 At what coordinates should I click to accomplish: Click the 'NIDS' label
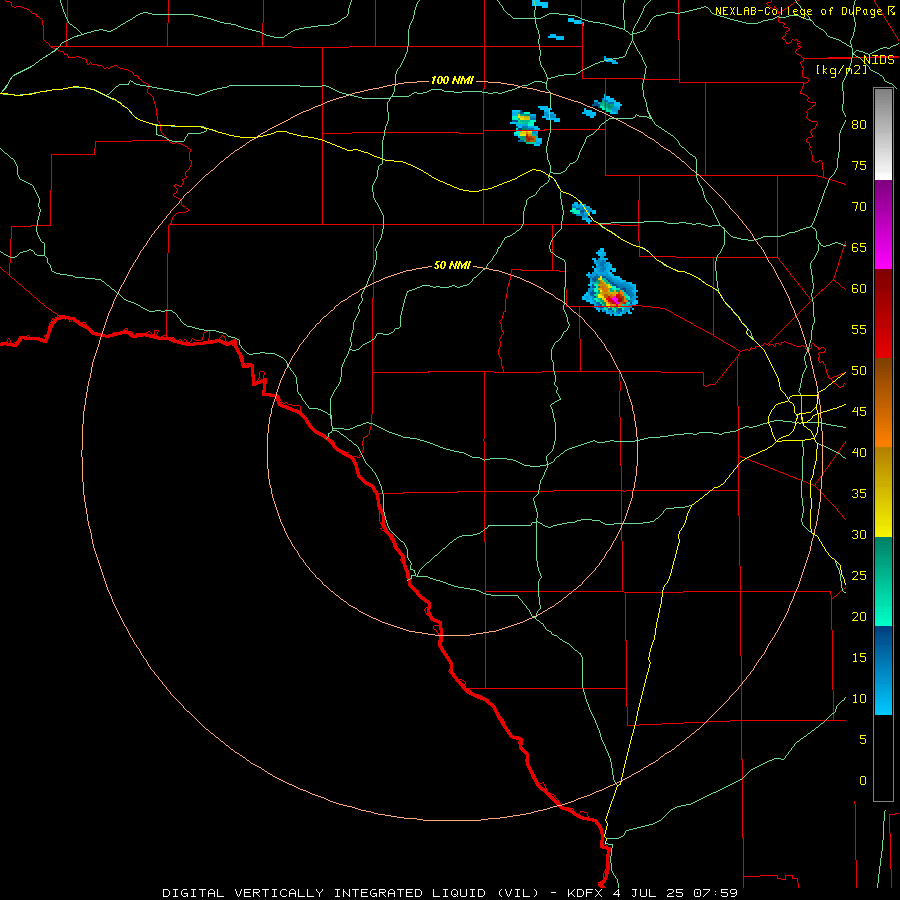pos(879,59)
